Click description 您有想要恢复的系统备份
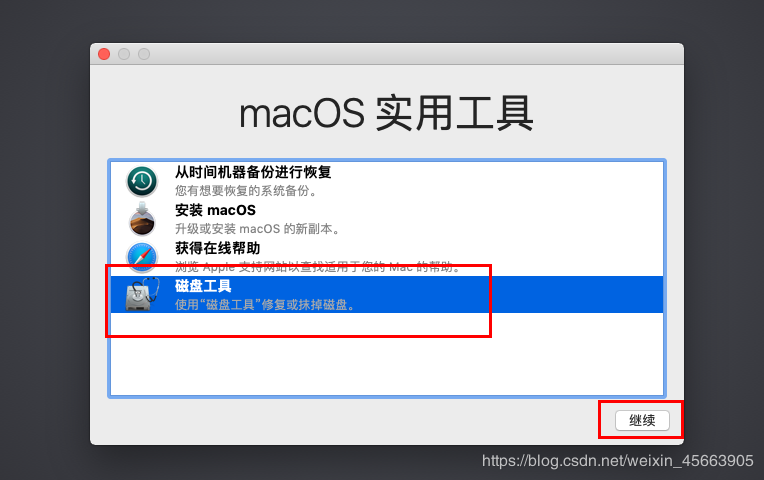The image size is (764, 480). [246, 191]
